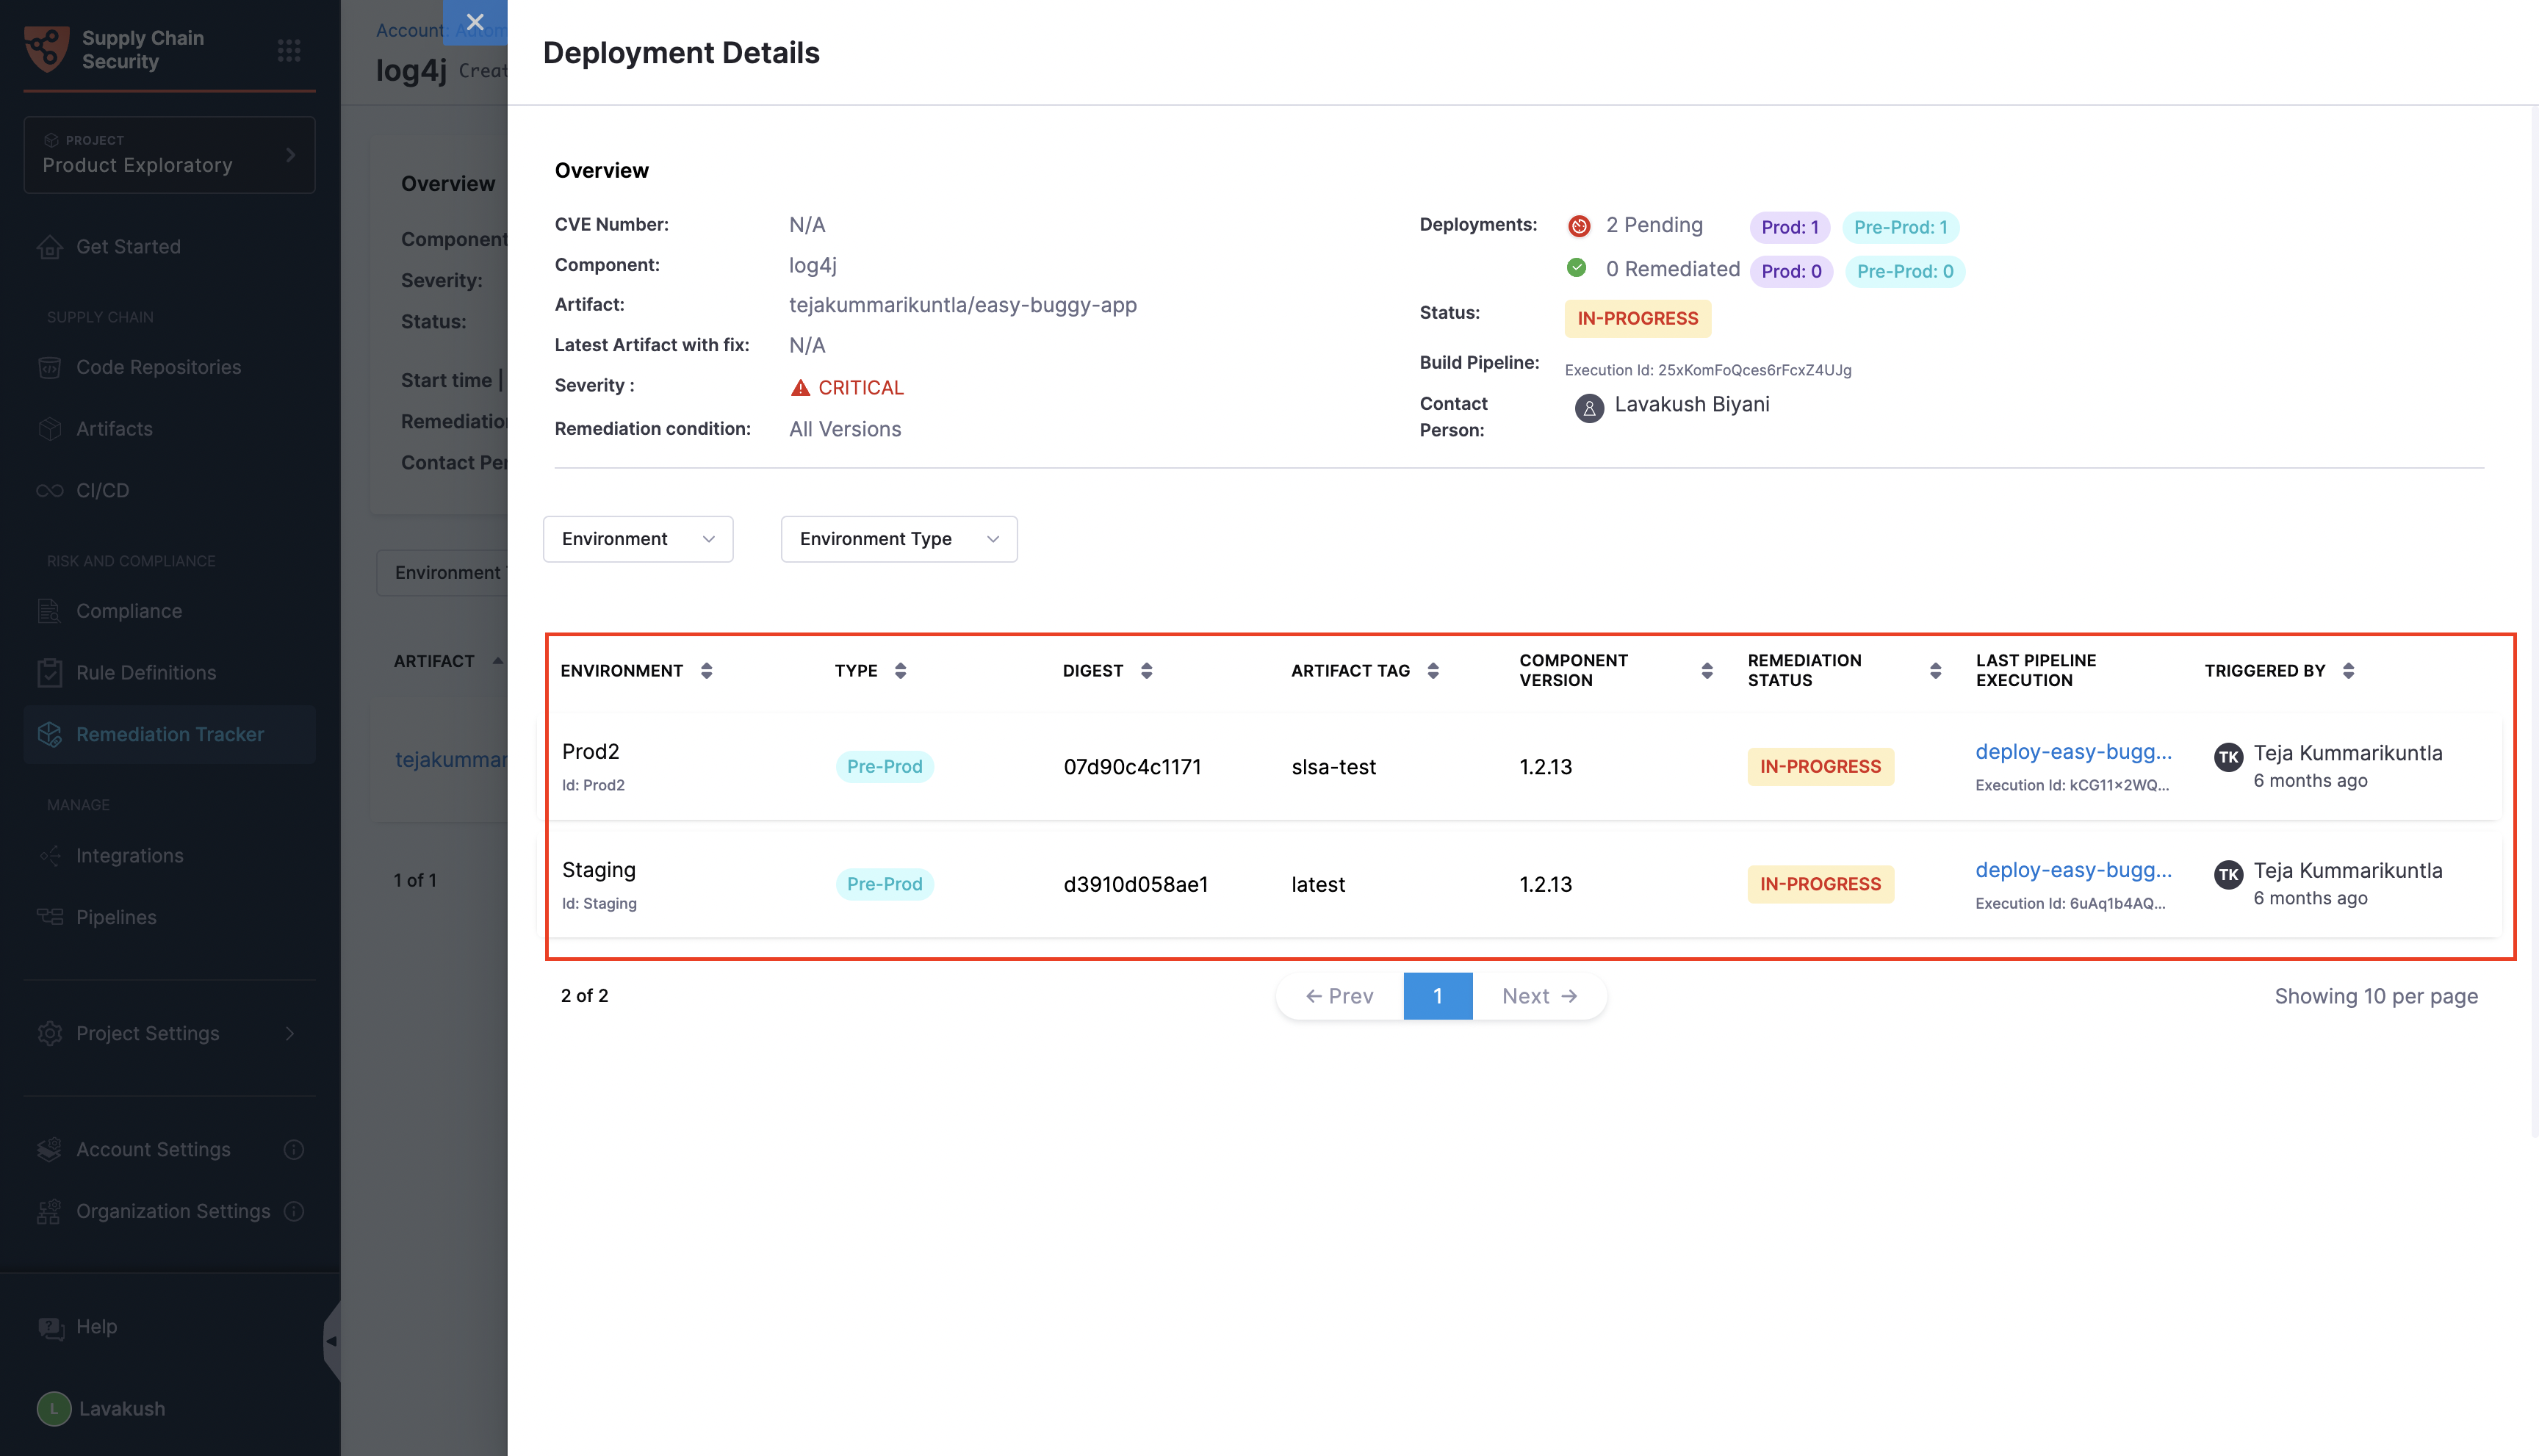The height and width of the screenshot is (1456, 2539).
Task: Go to Remediation Tracker in sidebar
Action: coord(170,734)
